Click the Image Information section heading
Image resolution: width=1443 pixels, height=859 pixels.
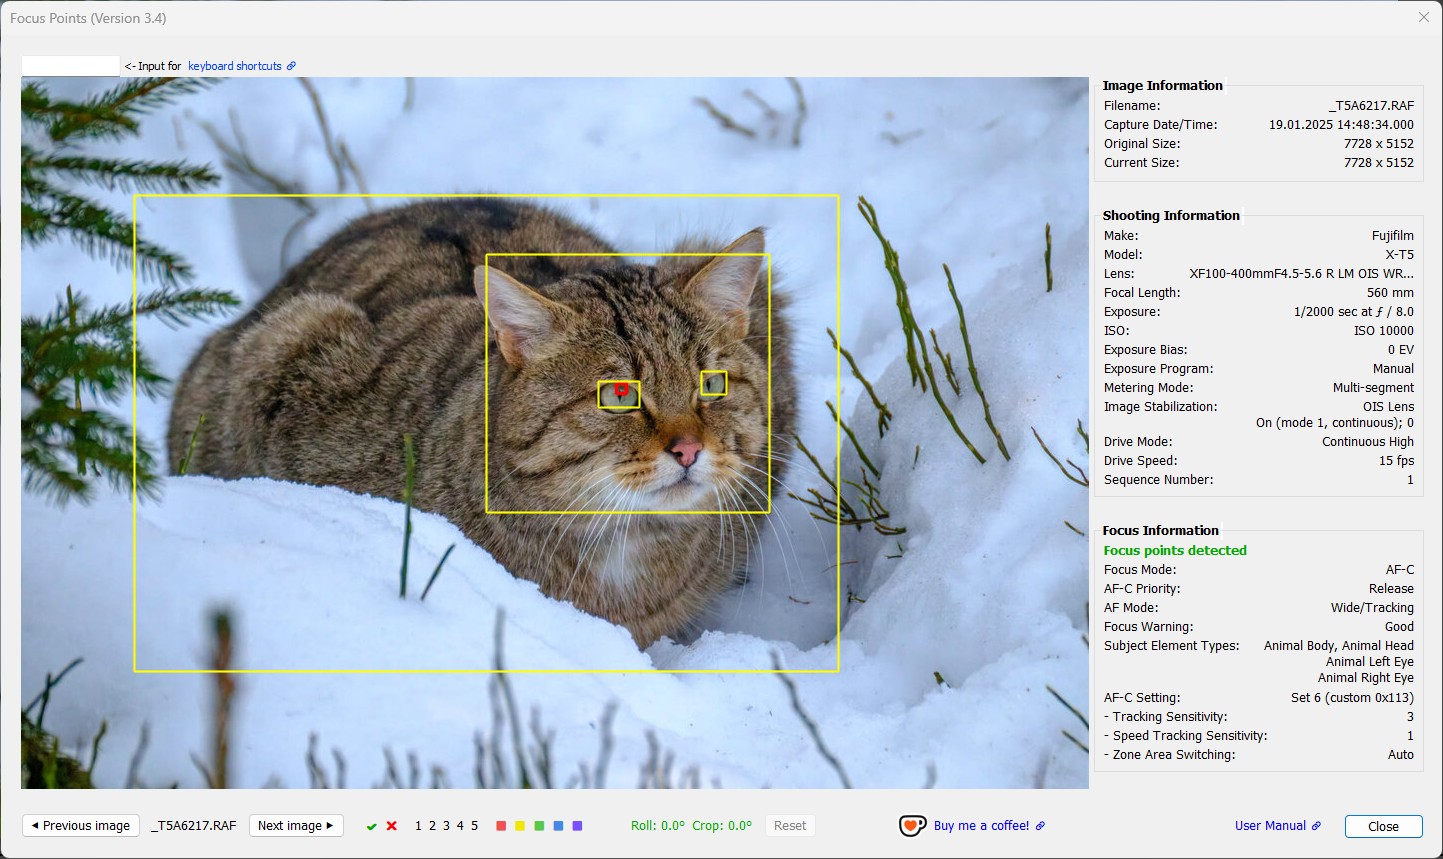tap(1162, 86)
